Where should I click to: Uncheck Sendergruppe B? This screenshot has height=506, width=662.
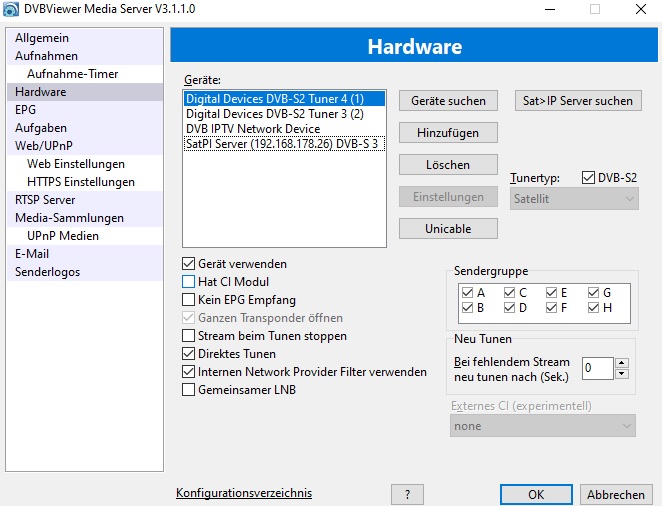point(467,308)
